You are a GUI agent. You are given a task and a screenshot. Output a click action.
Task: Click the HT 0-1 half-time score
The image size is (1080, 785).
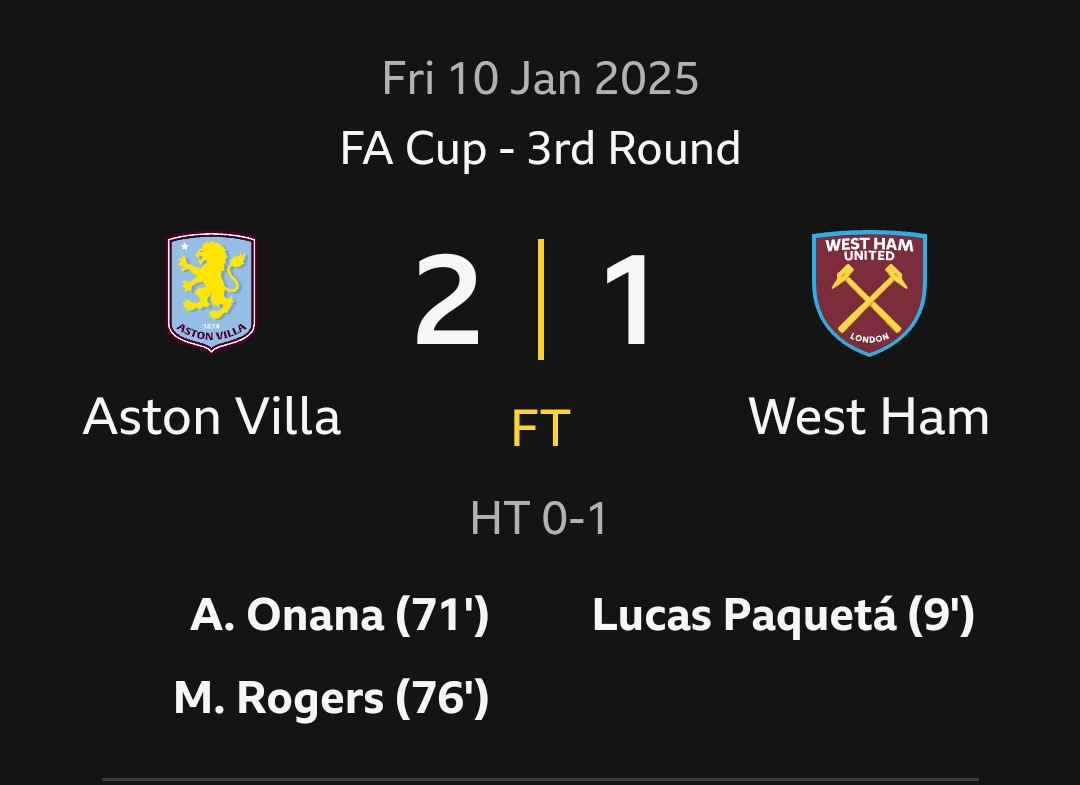point(539,518)
